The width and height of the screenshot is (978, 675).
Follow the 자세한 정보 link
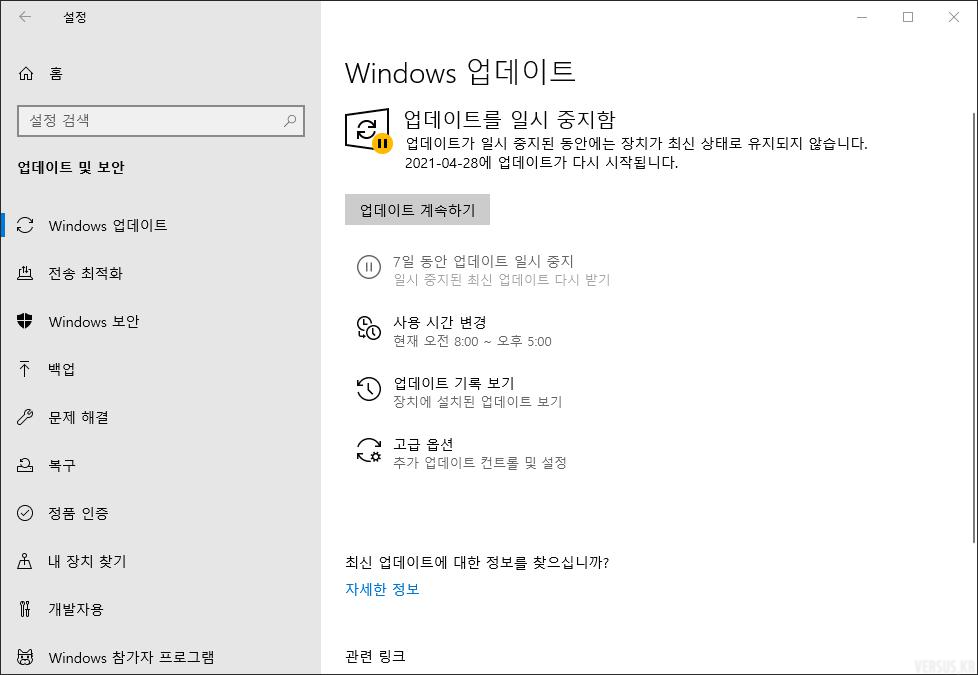tap(382, 589)
